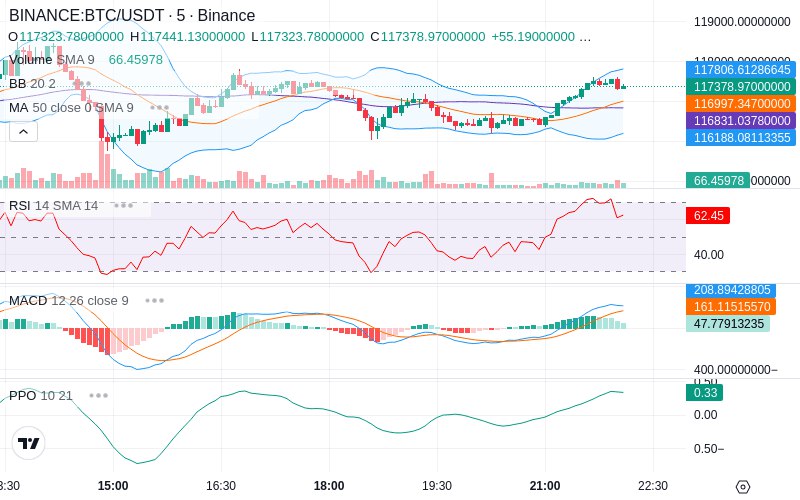Open more options for PPO 10 21
The width and height of the screenshot is (800, 500).
(x=98, y=395)
